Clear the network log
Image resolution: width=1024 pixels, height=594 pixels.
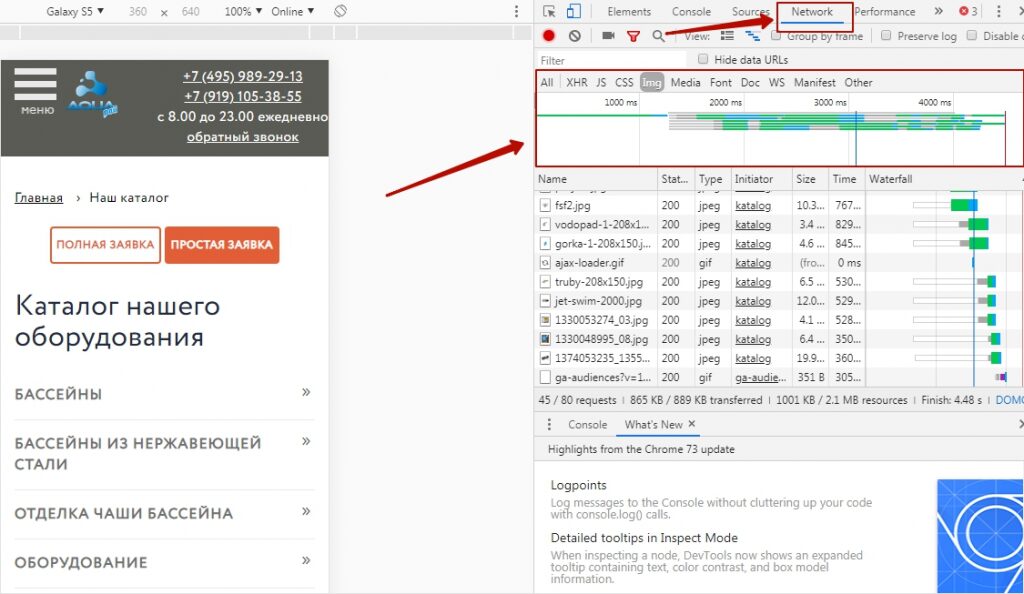(x=574, y=36)
